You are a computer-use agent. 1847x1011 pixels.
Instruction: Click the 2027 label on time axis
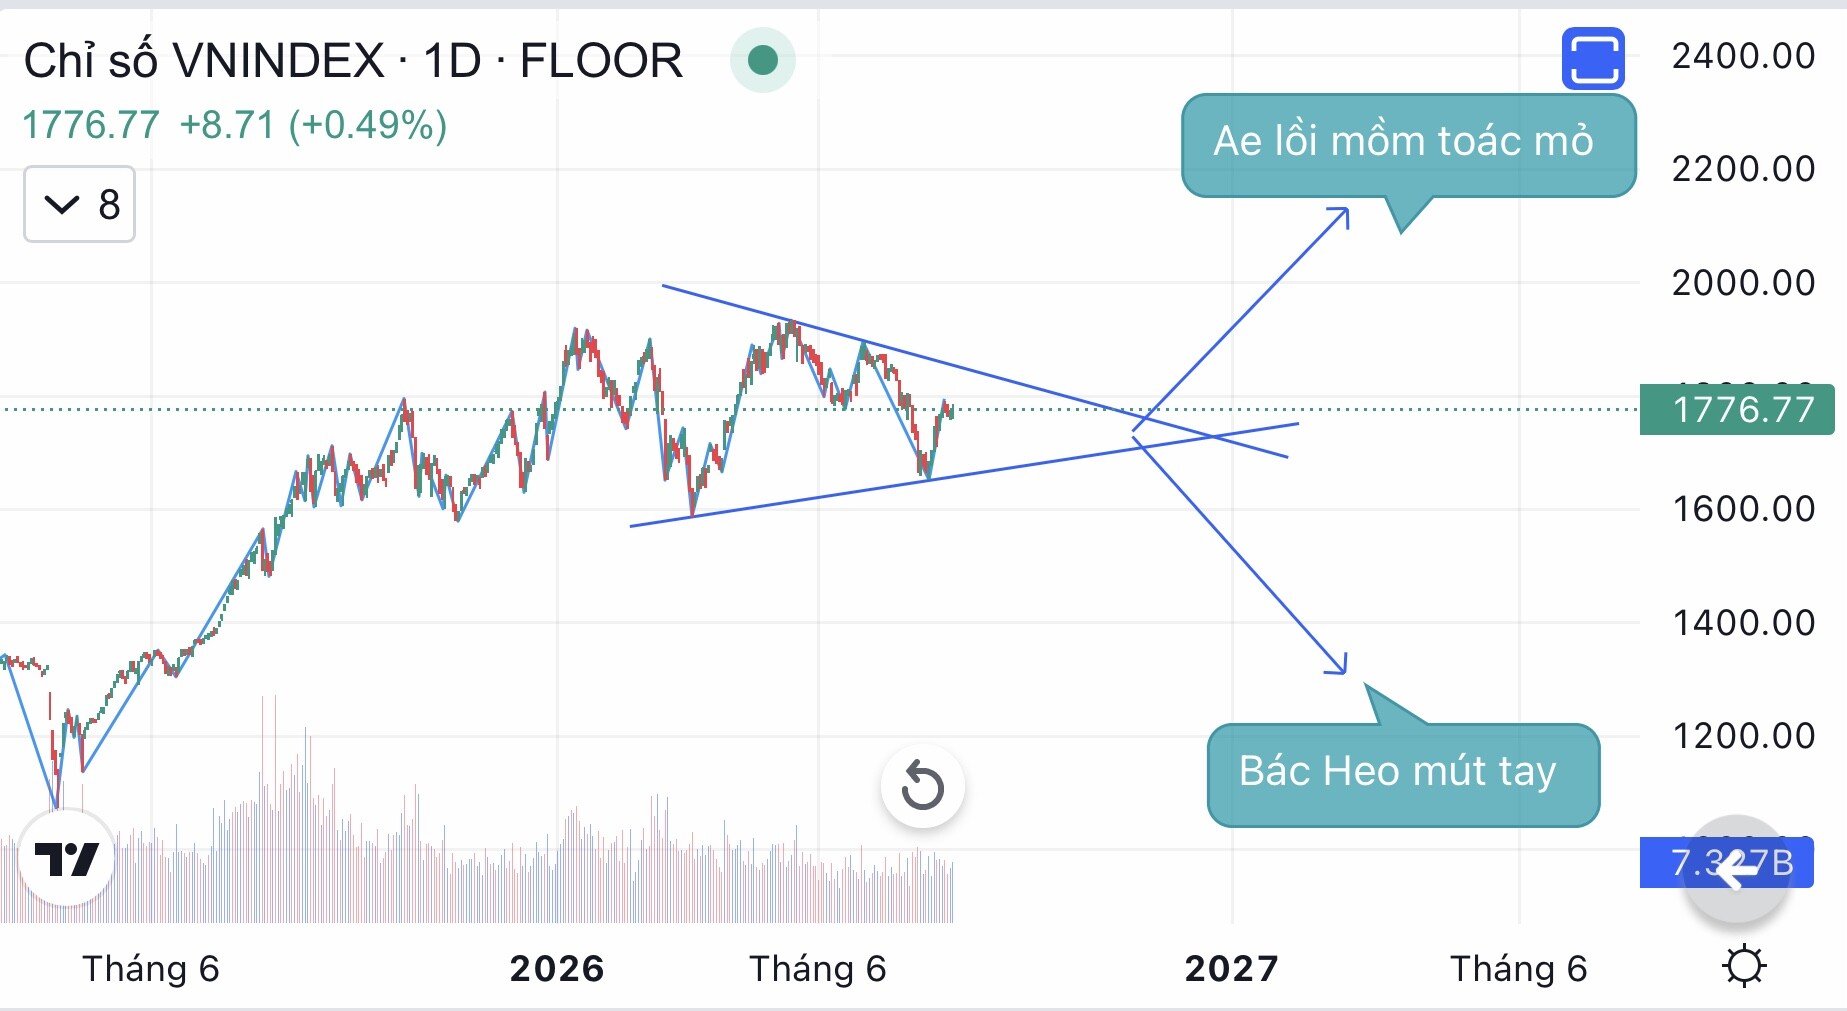click(x=1231, y=968)
